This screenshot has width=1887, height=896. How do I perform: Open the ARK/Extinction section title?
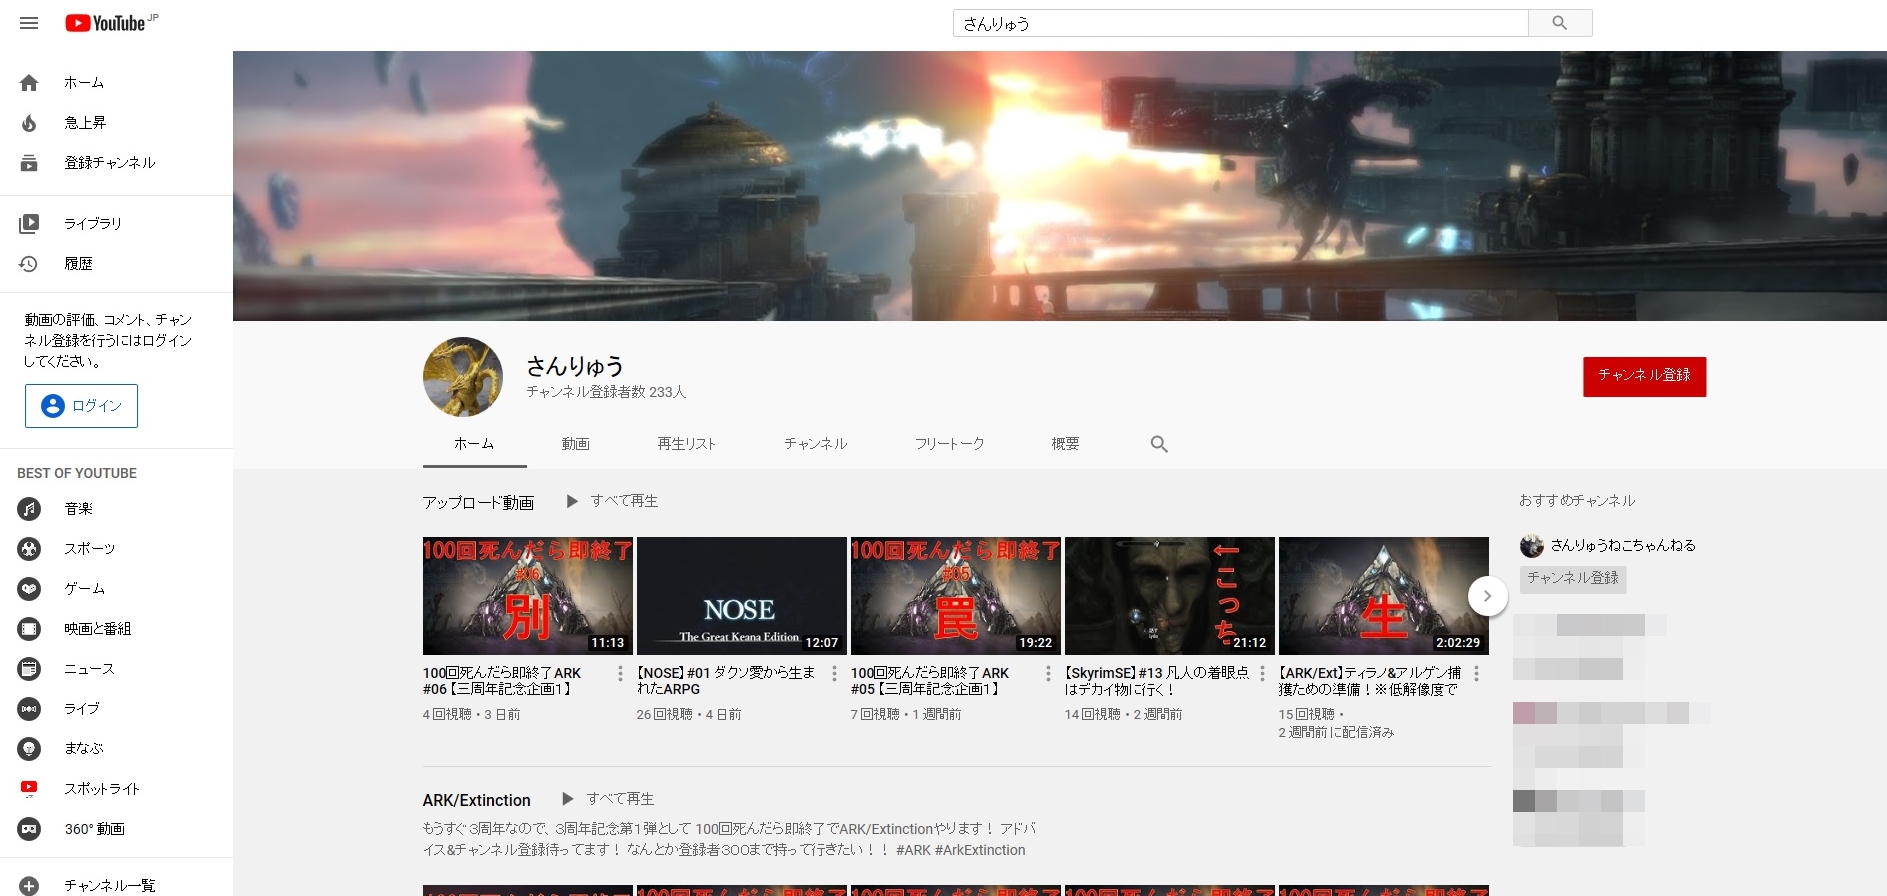click(x=476, y=800)
